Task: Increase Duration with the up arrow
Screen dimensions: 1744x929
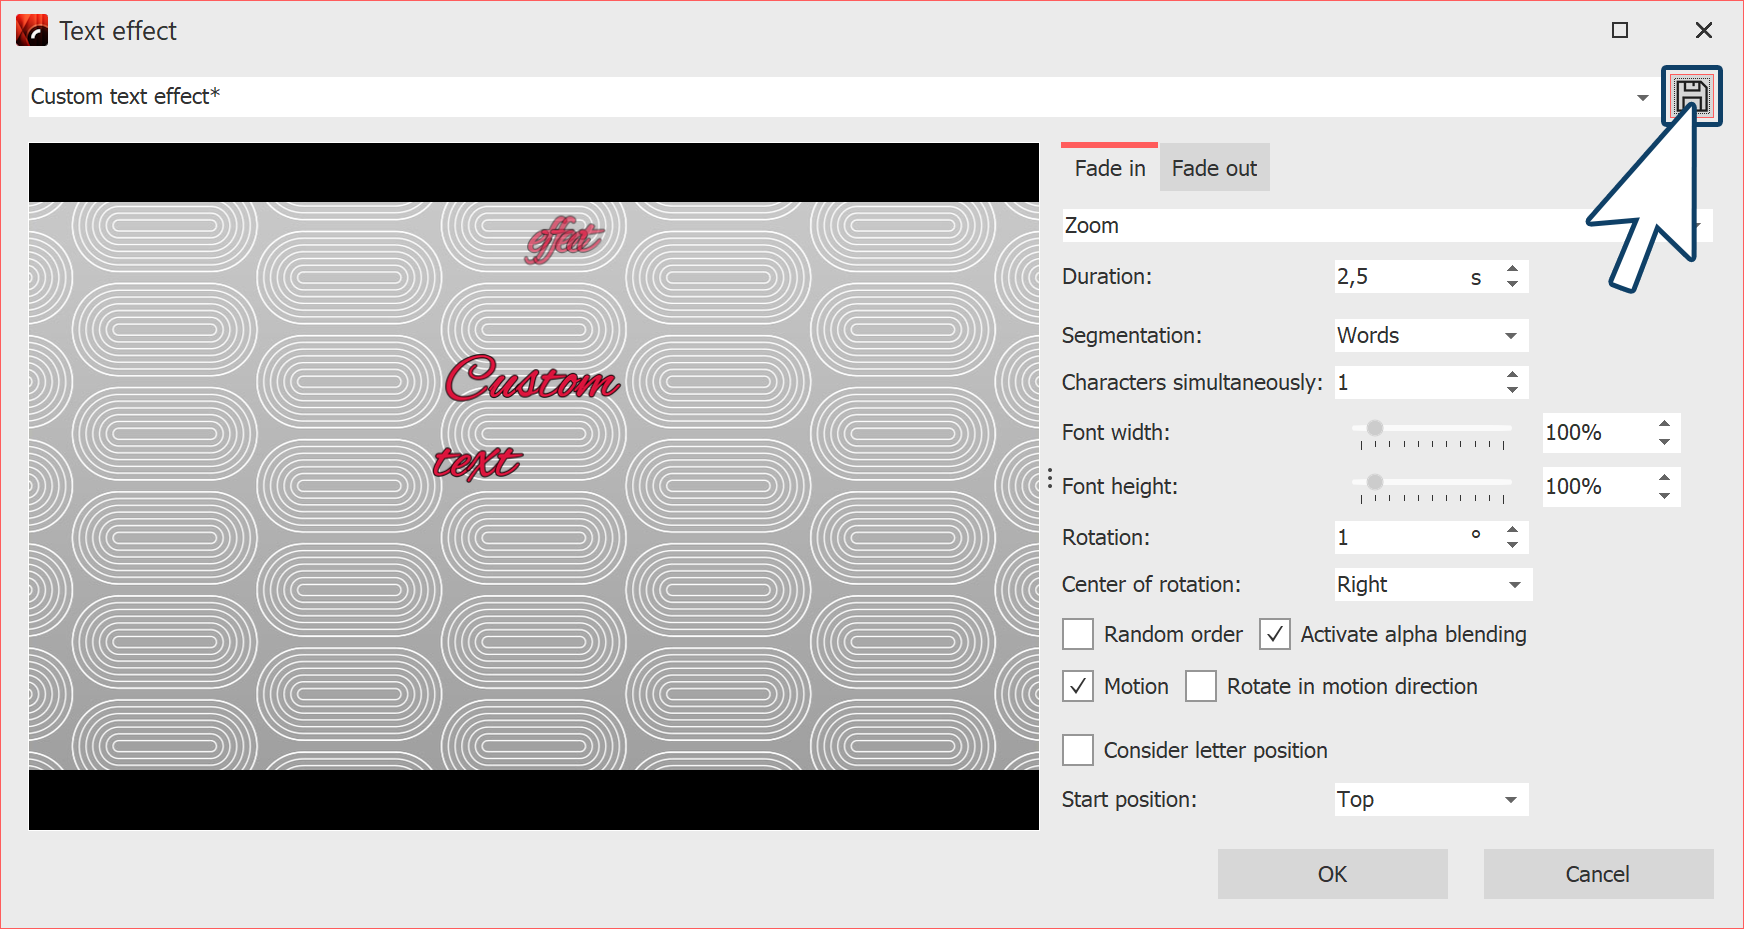Action: (1512, 269)
